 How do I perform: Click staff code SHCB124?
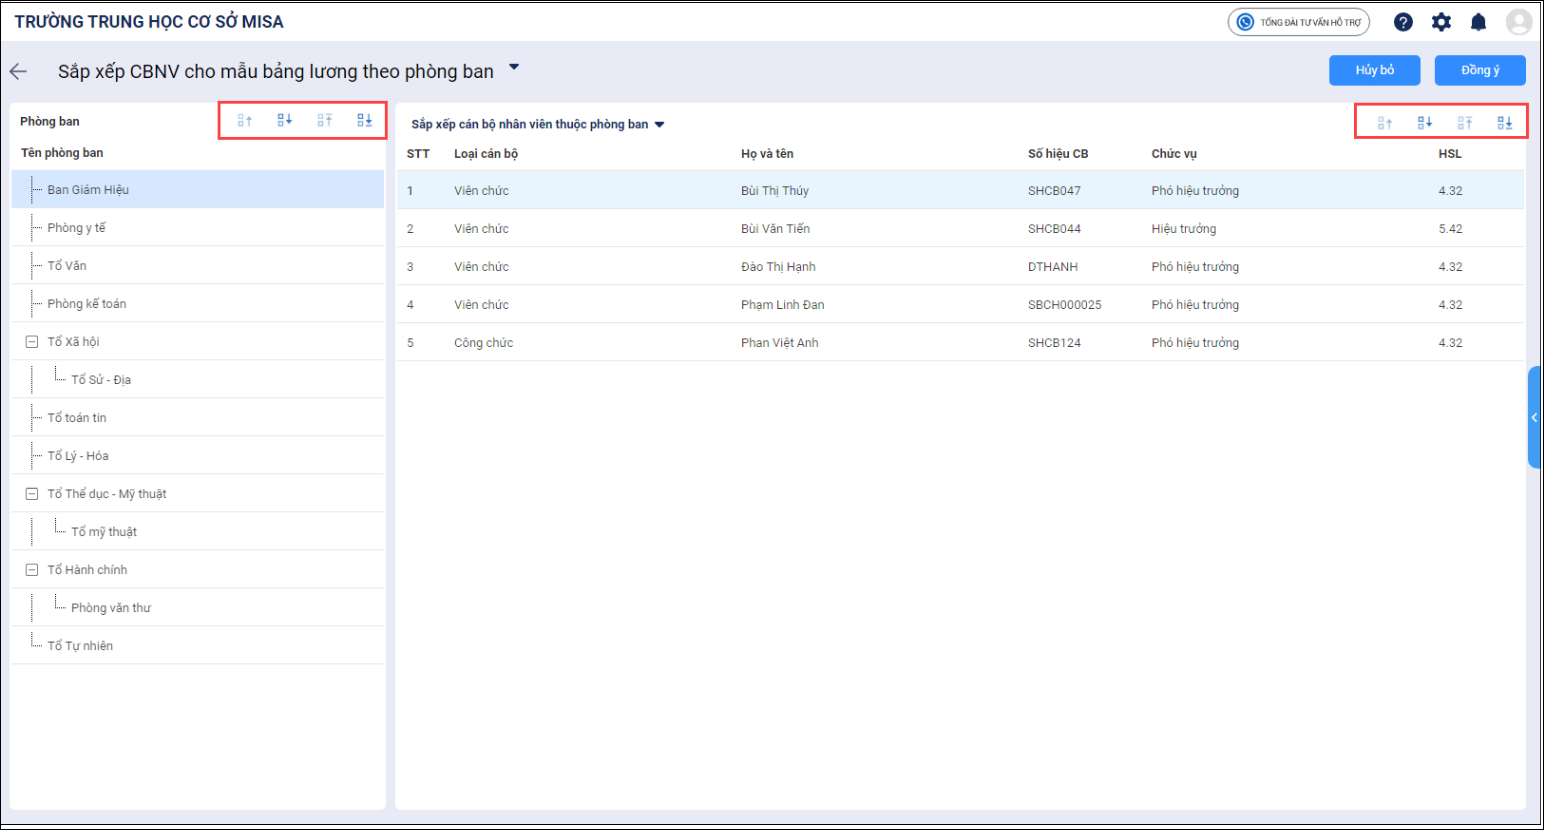point(1054,343)
